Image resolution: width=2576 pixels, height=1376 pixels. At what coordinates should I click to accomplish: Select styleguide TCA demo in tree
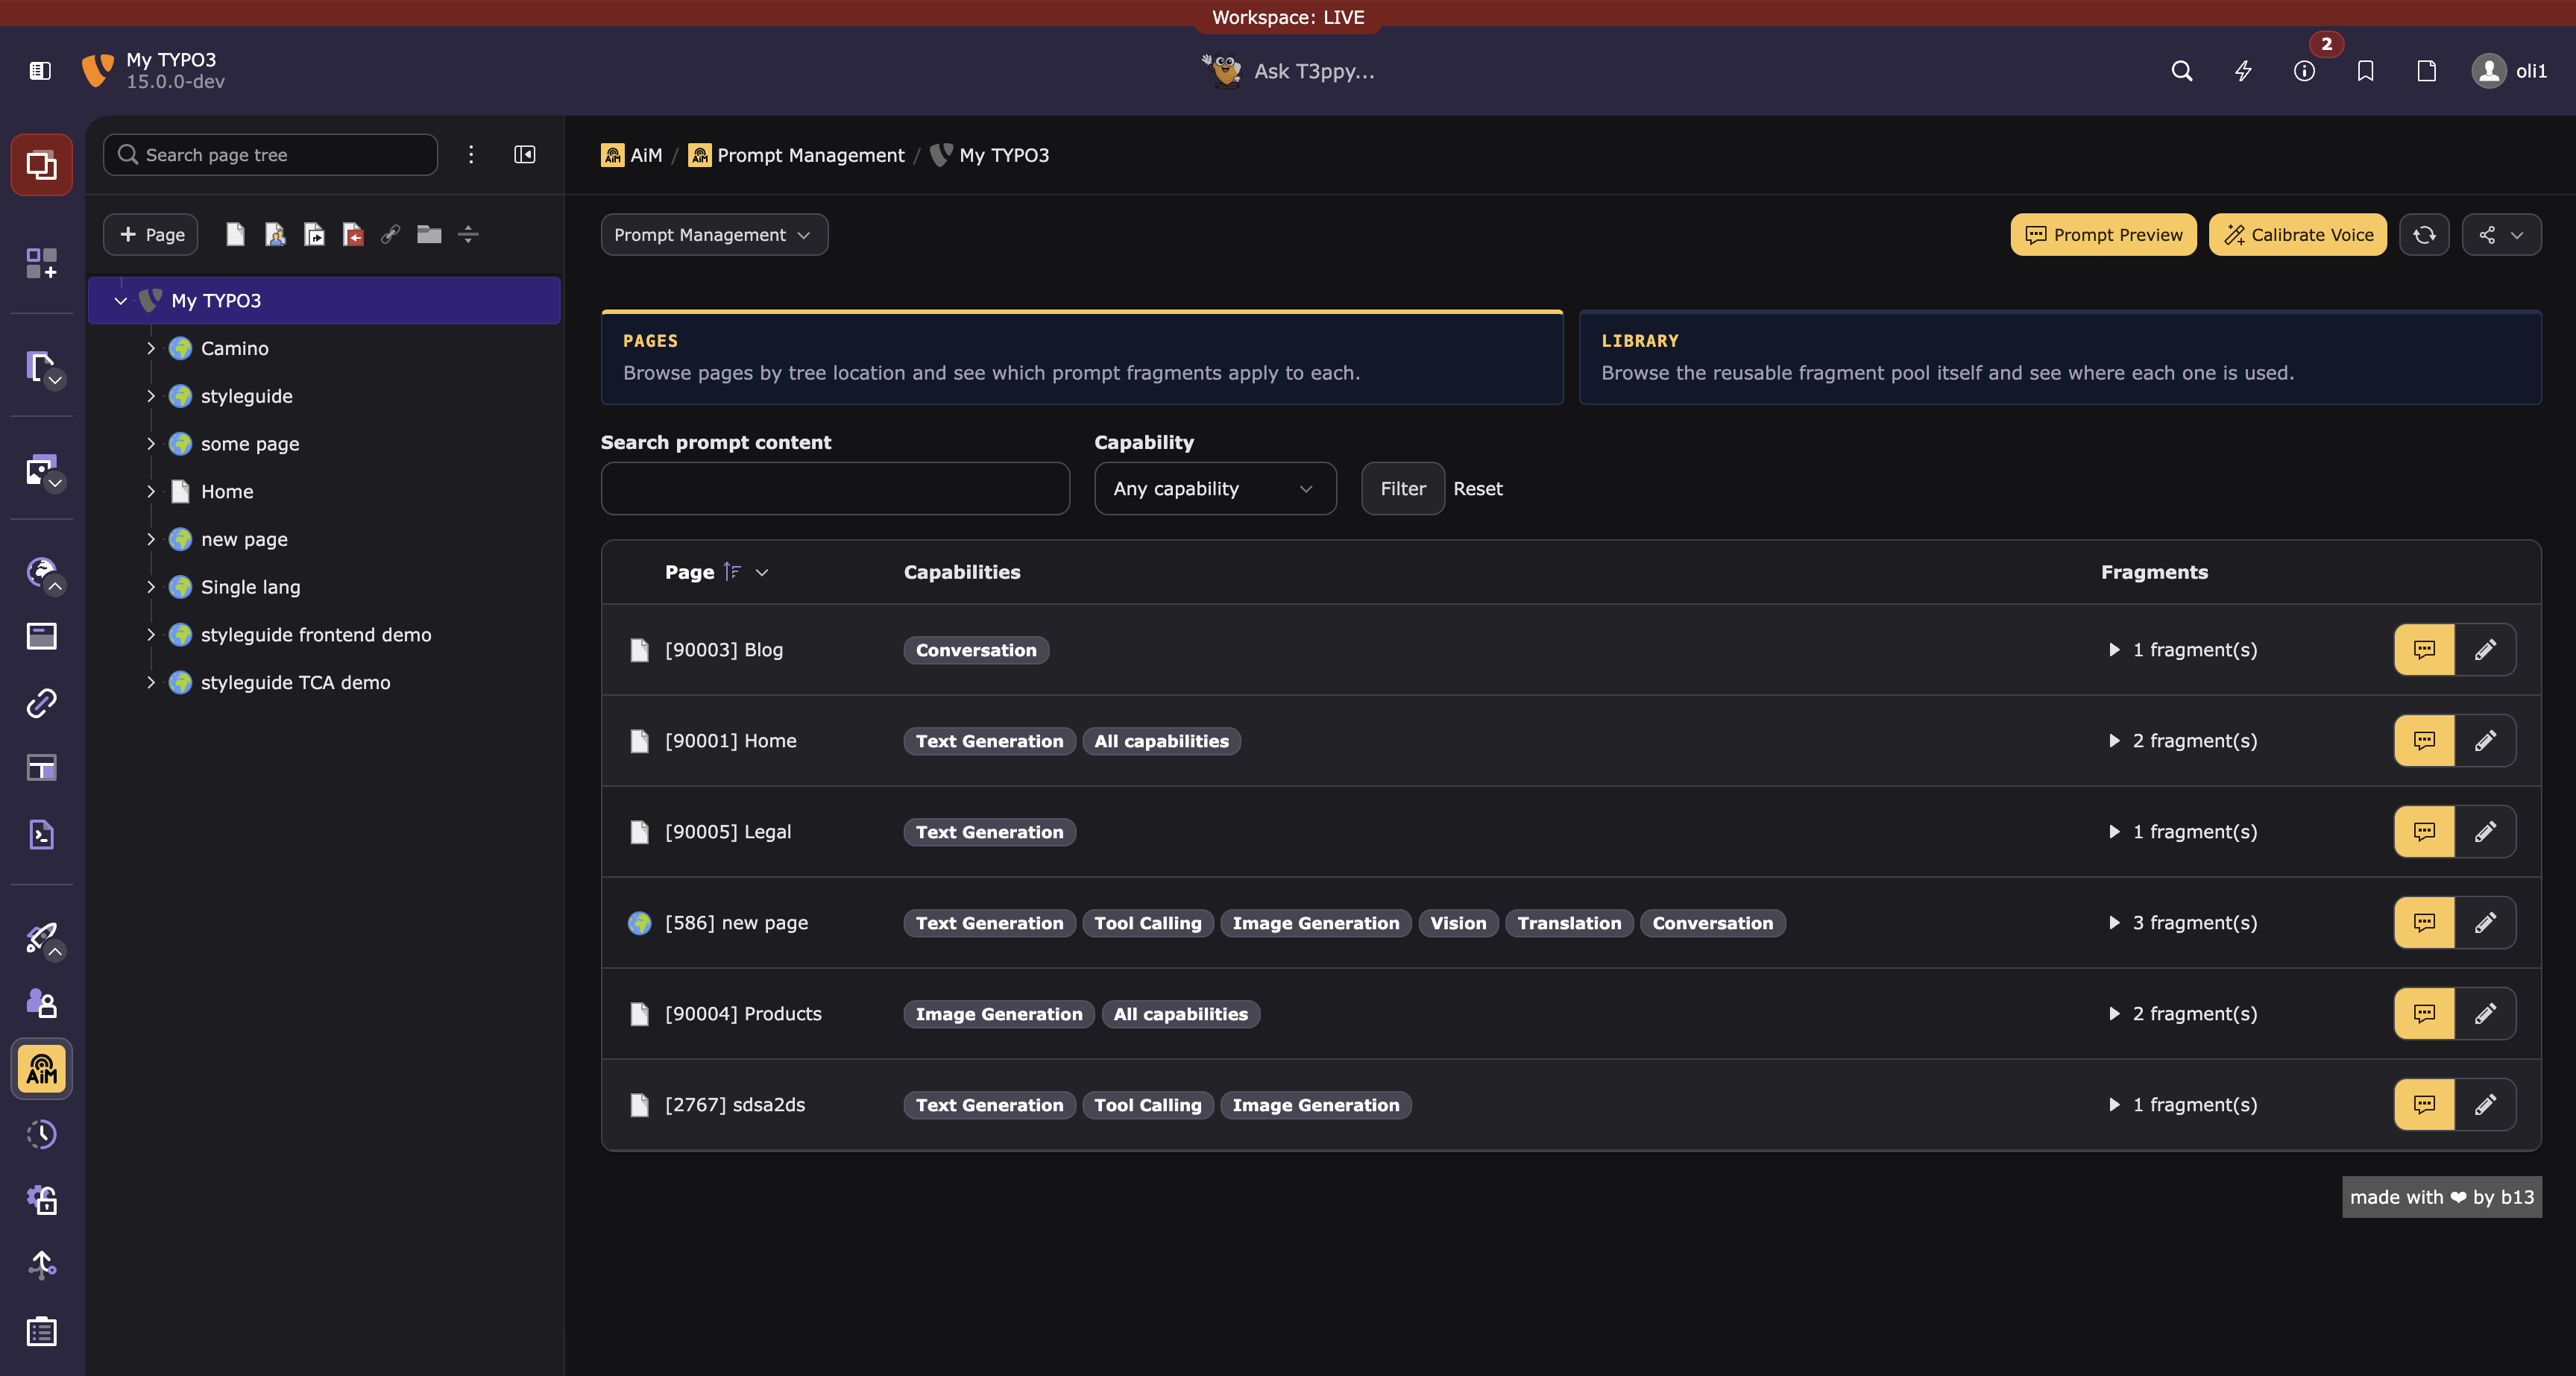click(x=295, y=683)
